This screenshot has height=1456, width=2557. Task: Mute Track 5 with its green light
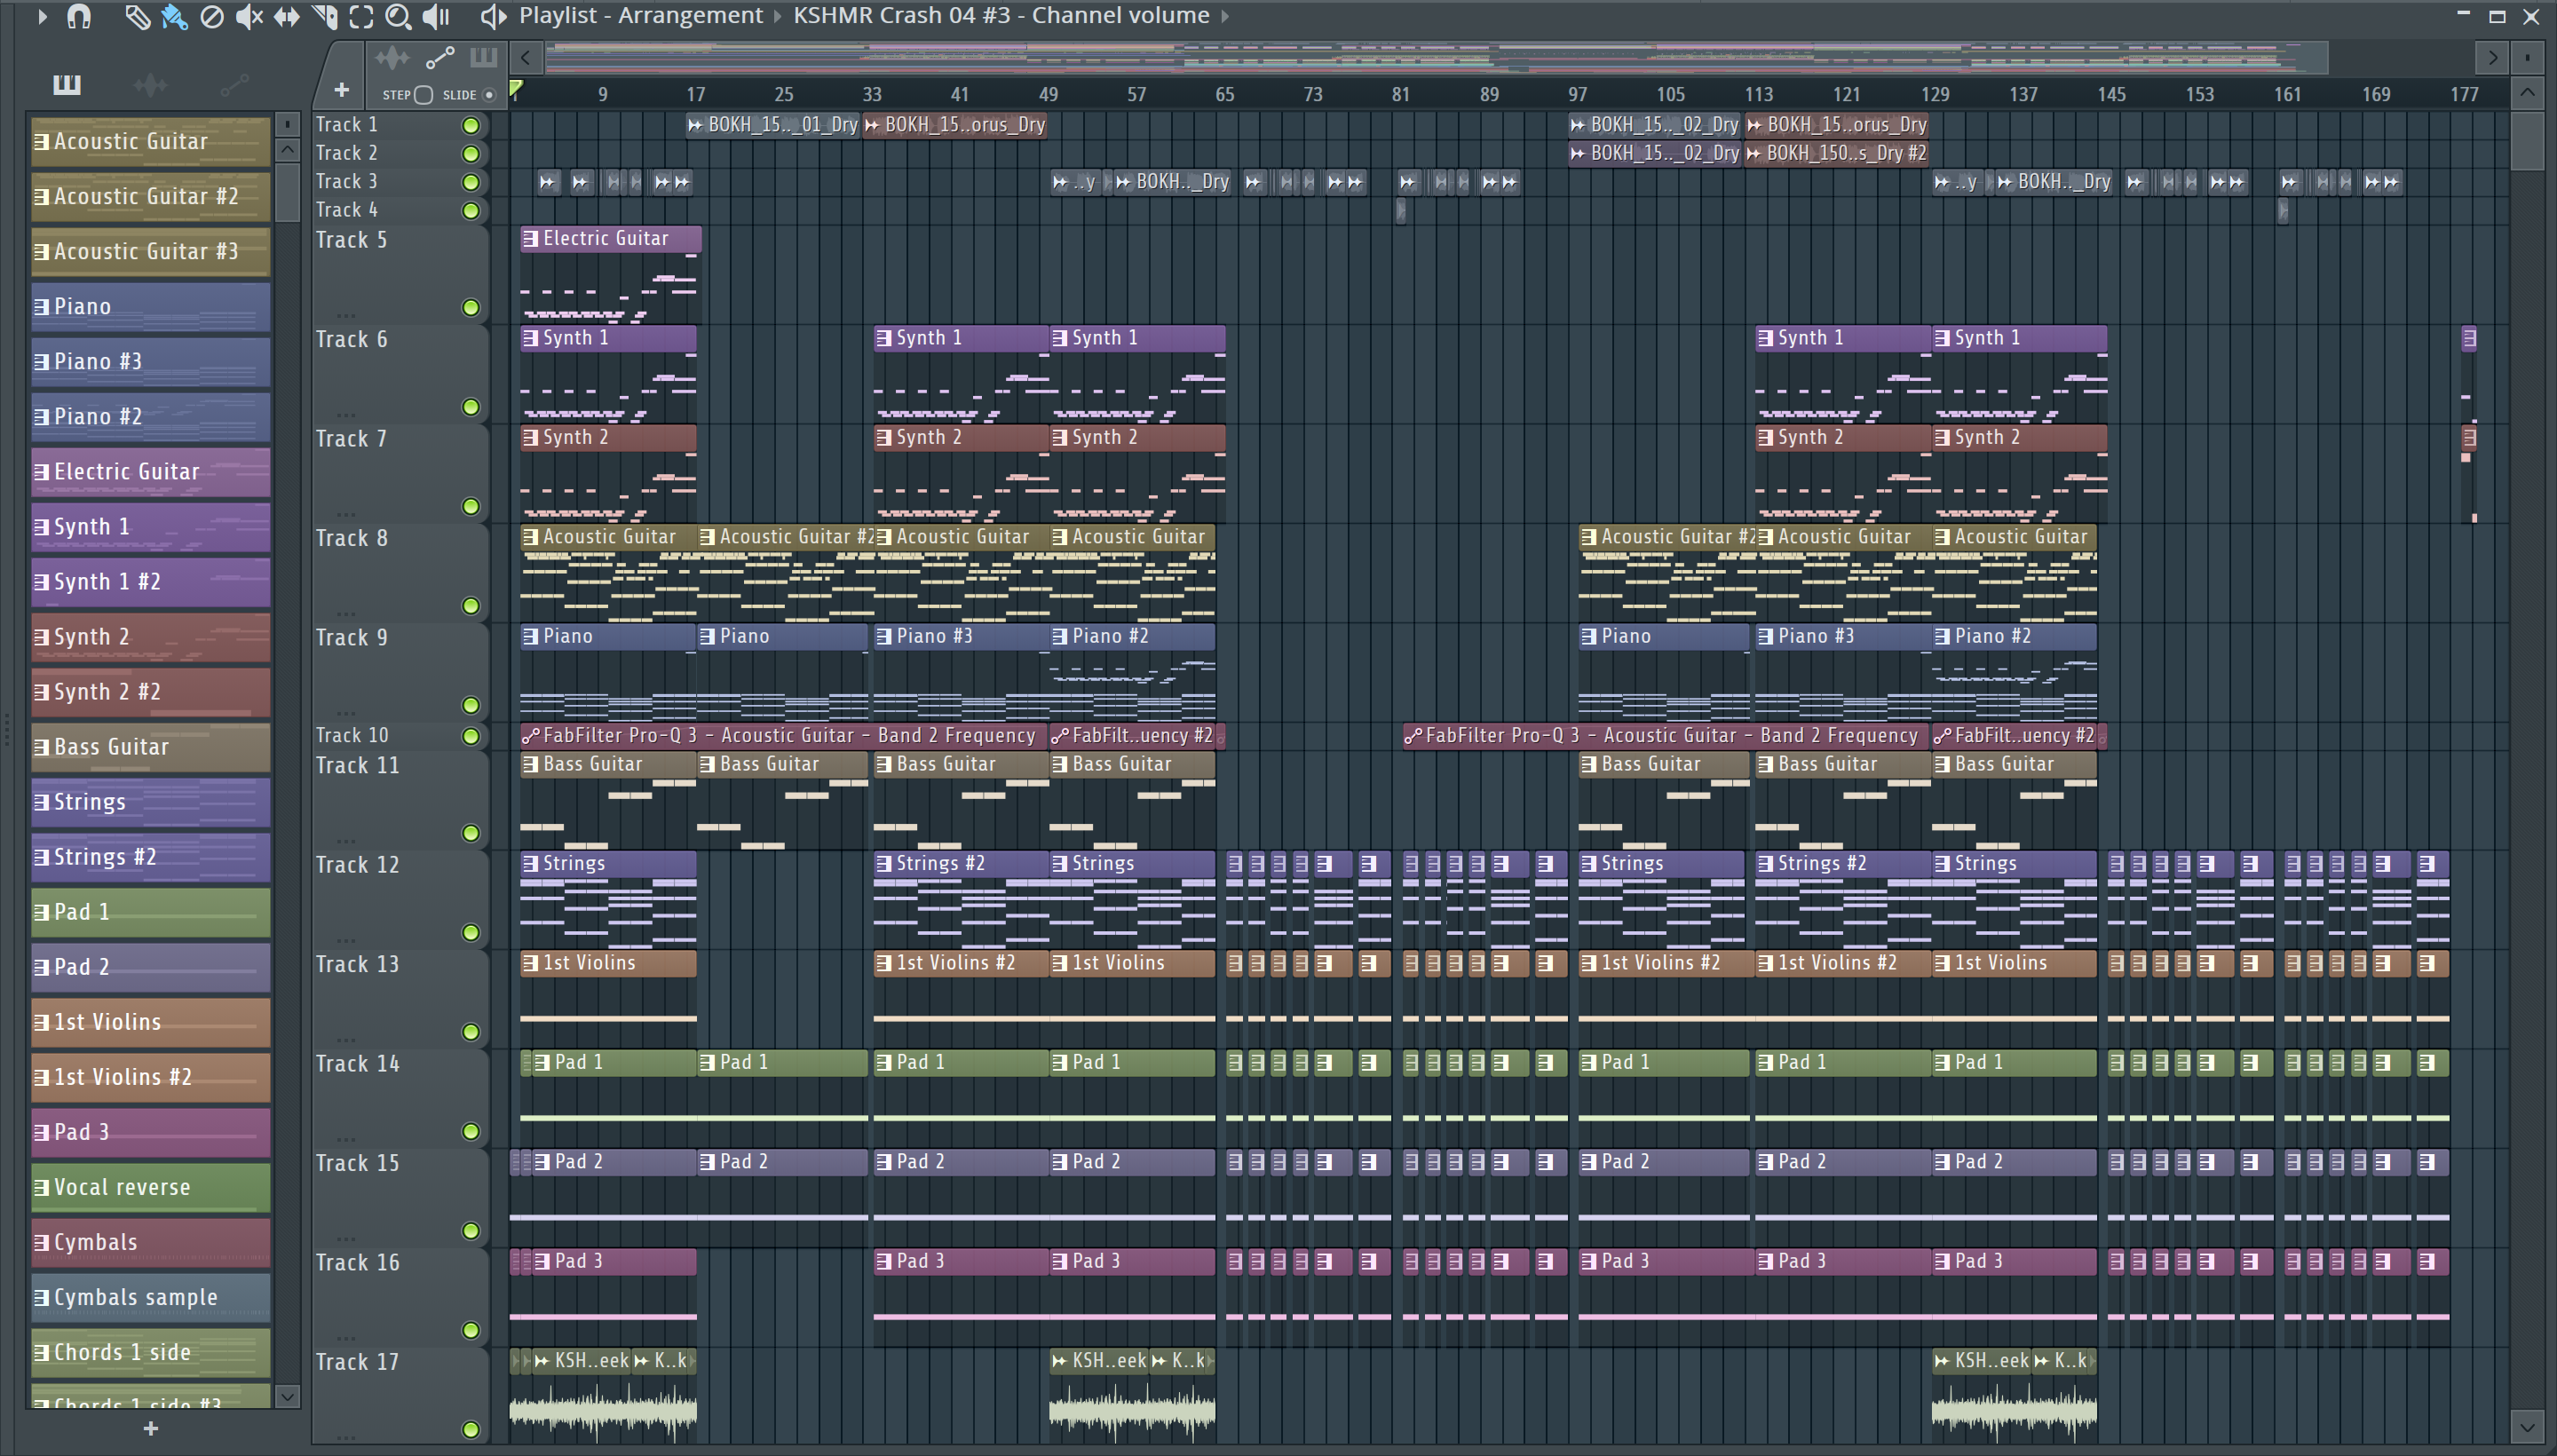coord(470,308)
